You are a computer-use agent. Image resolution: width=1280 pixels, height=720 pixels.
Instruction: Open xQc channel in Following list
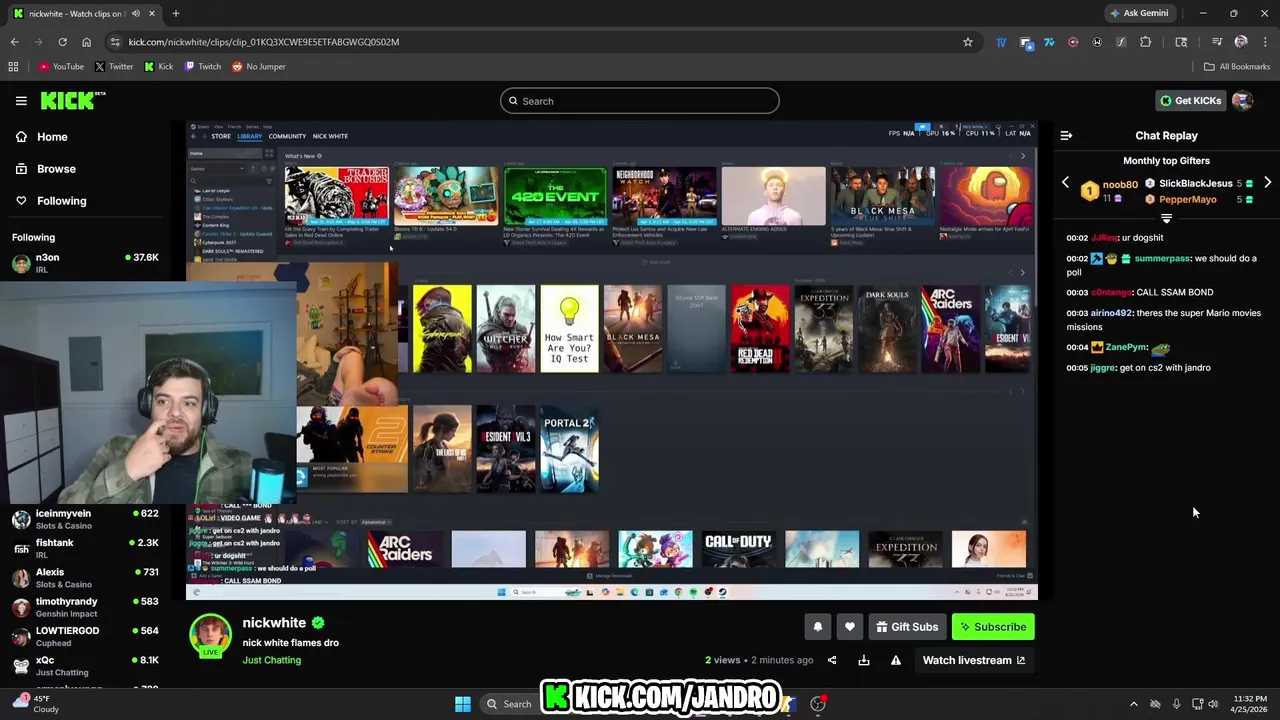(85, 666)
